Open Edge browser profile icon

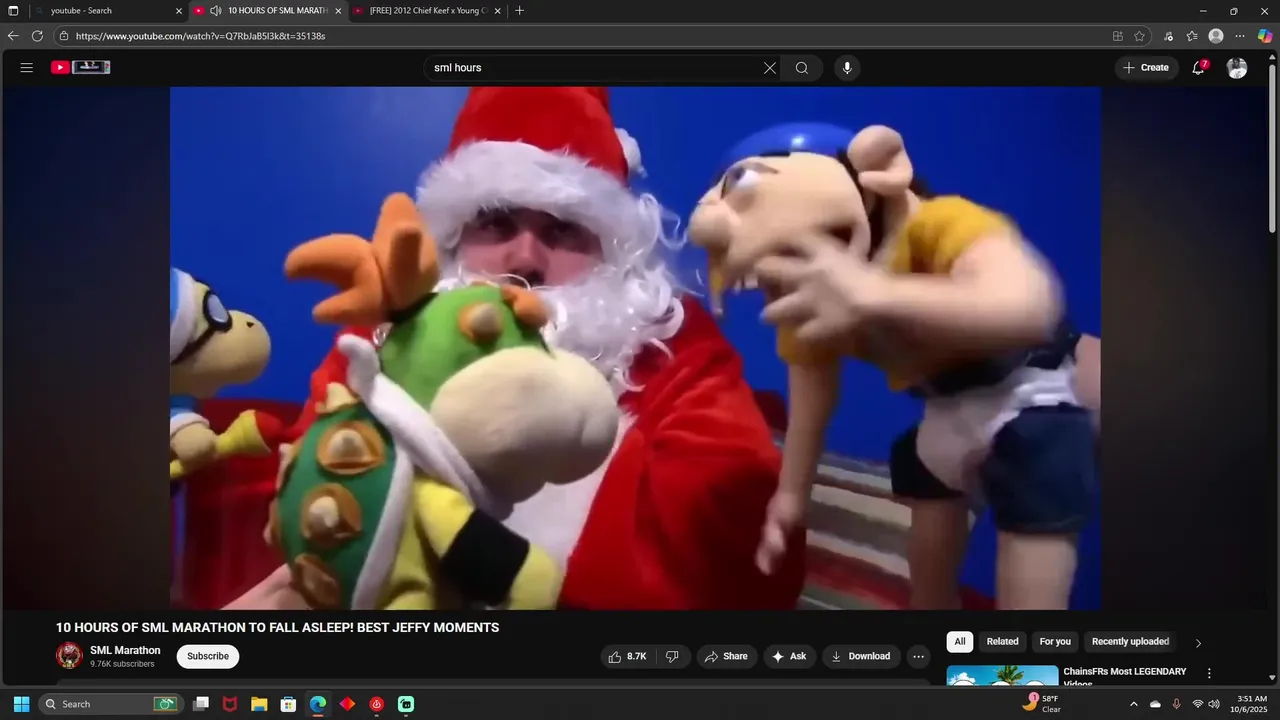click(1216, 36)
